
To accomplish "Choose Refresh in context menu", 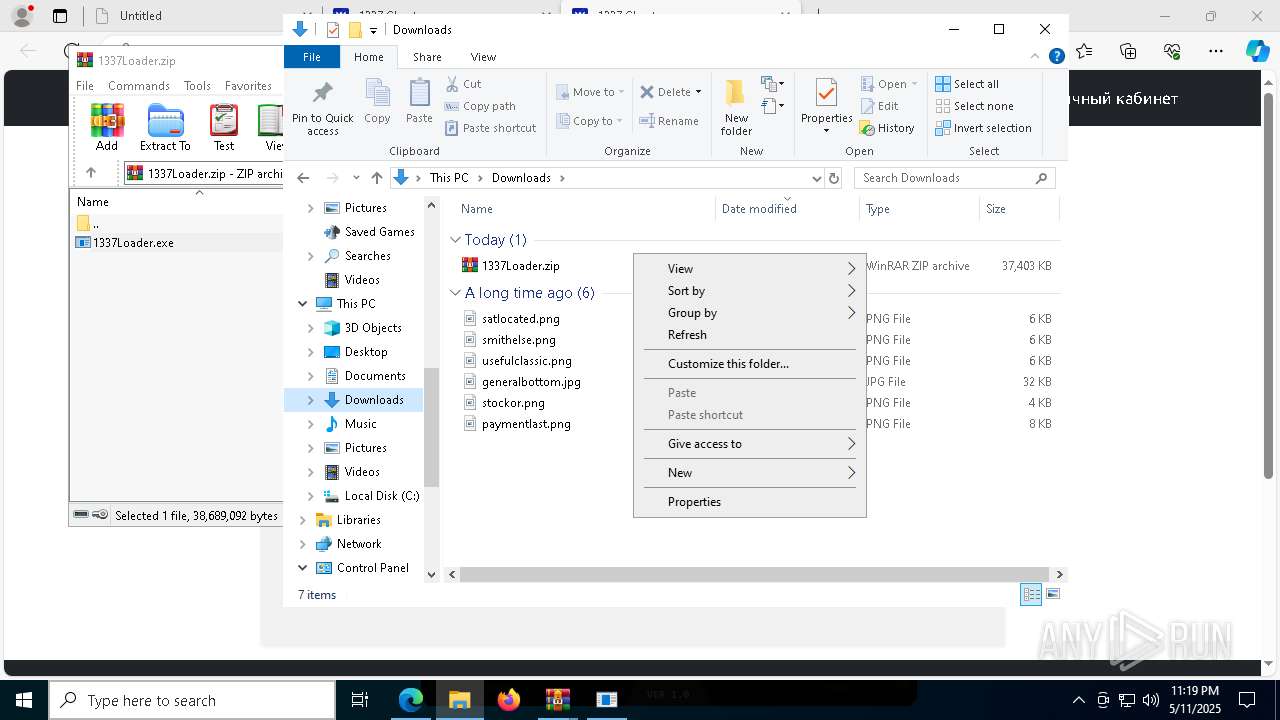I will click(750, 335).
